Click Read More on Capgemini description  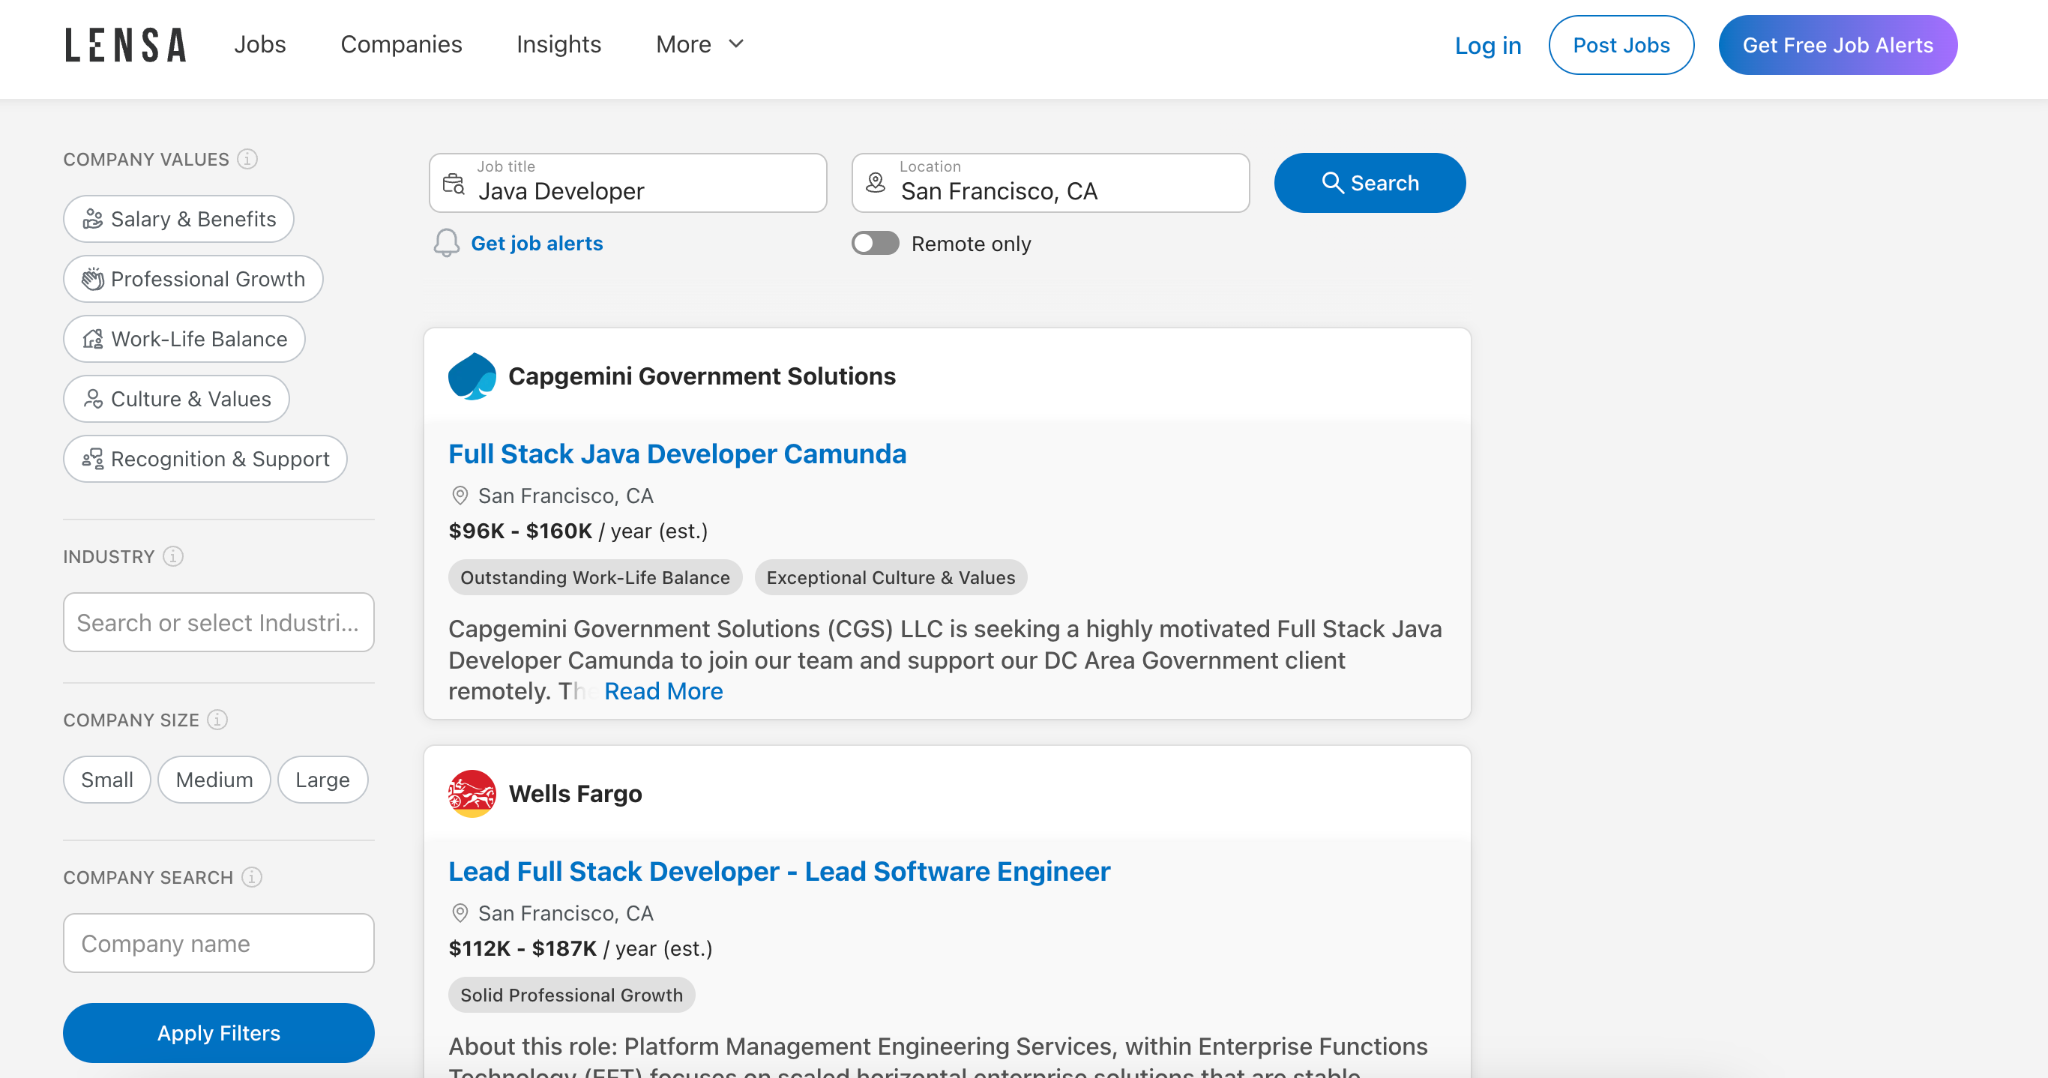[x=663, y=691]
